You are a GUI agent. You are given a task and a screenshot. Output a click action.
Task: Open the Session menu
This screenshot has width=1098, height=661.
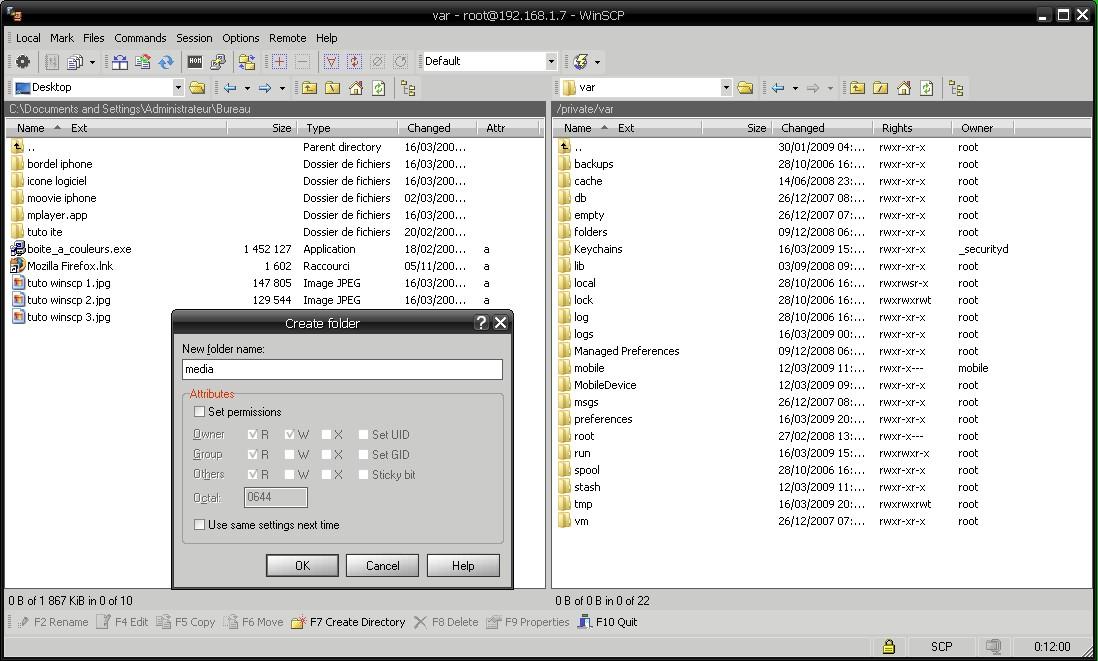pyautogui.click(x=192, y=38)
